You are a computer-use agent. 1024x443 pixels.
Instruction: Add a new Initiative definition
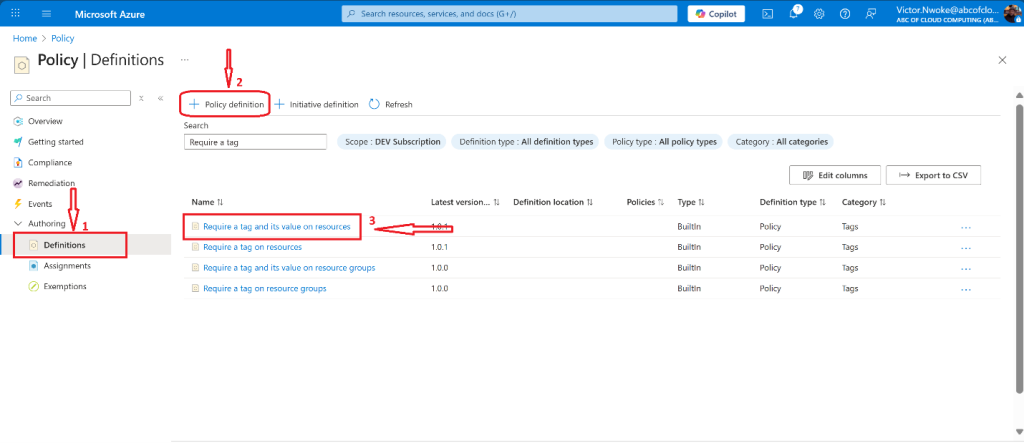(316, 105)
